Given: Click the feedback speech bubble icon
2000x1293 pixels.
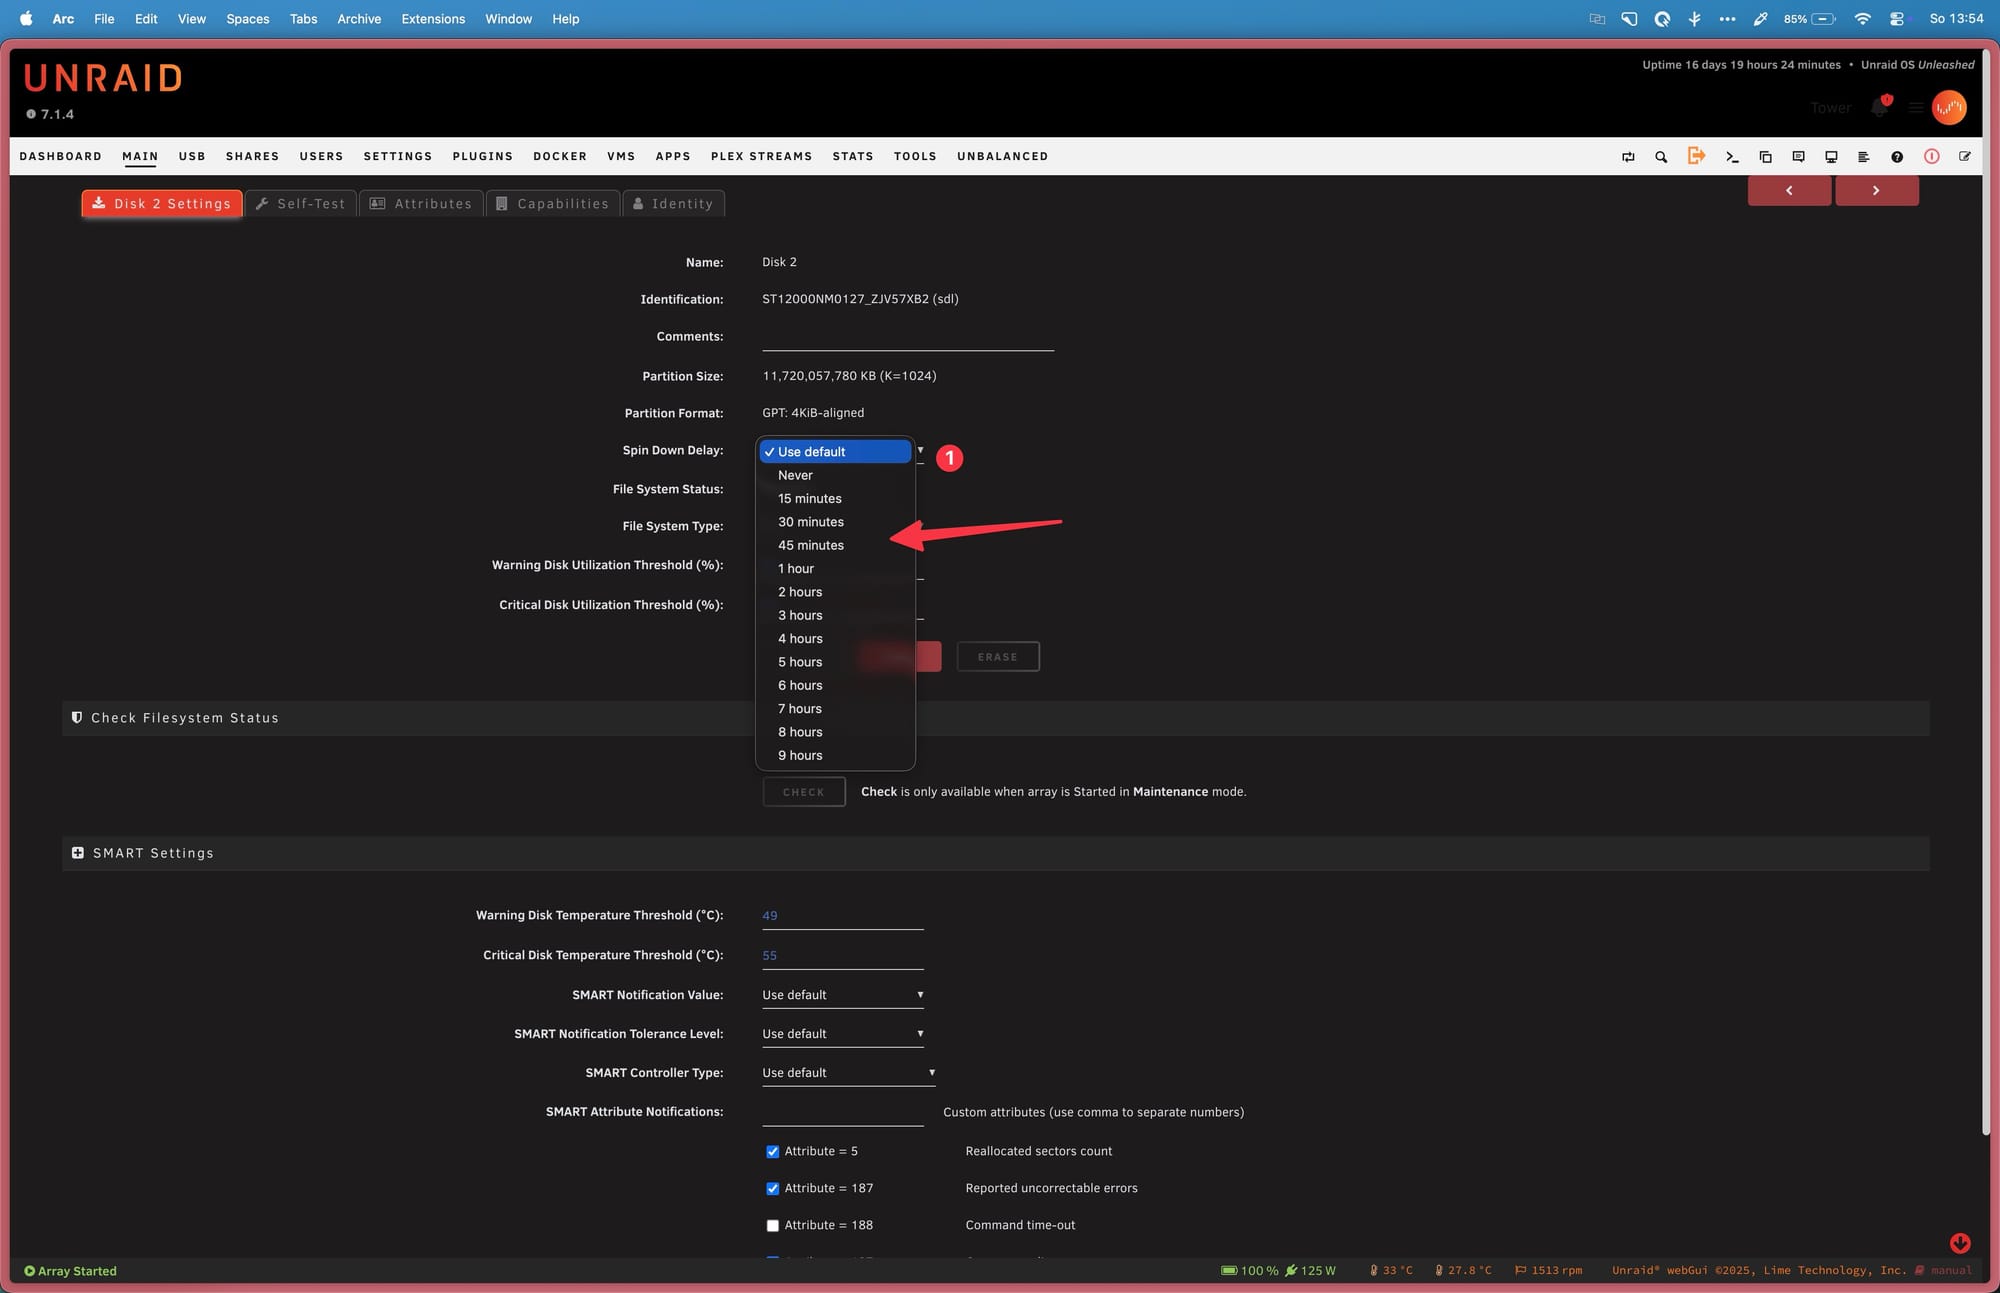Looking at the screenshot, I should [1798, 157].
